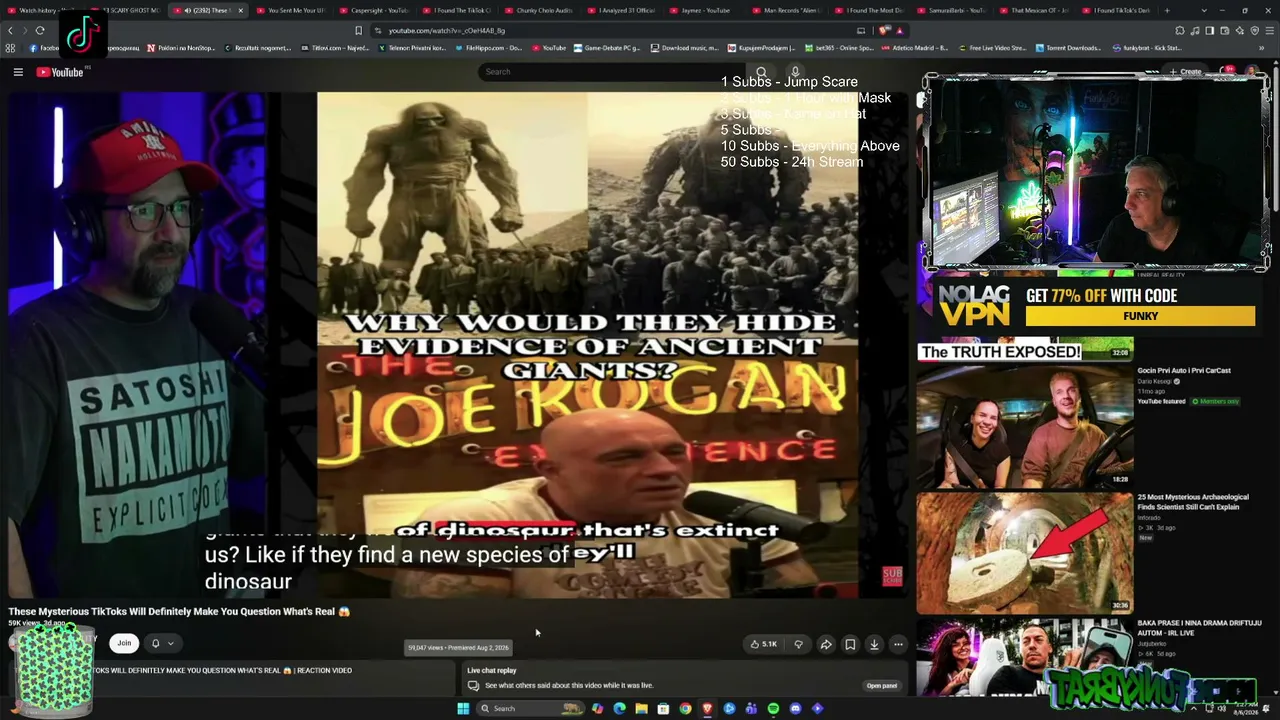Screen dimensions: 1280x720
Task: Click the video title text
Action: coord(179,612)
